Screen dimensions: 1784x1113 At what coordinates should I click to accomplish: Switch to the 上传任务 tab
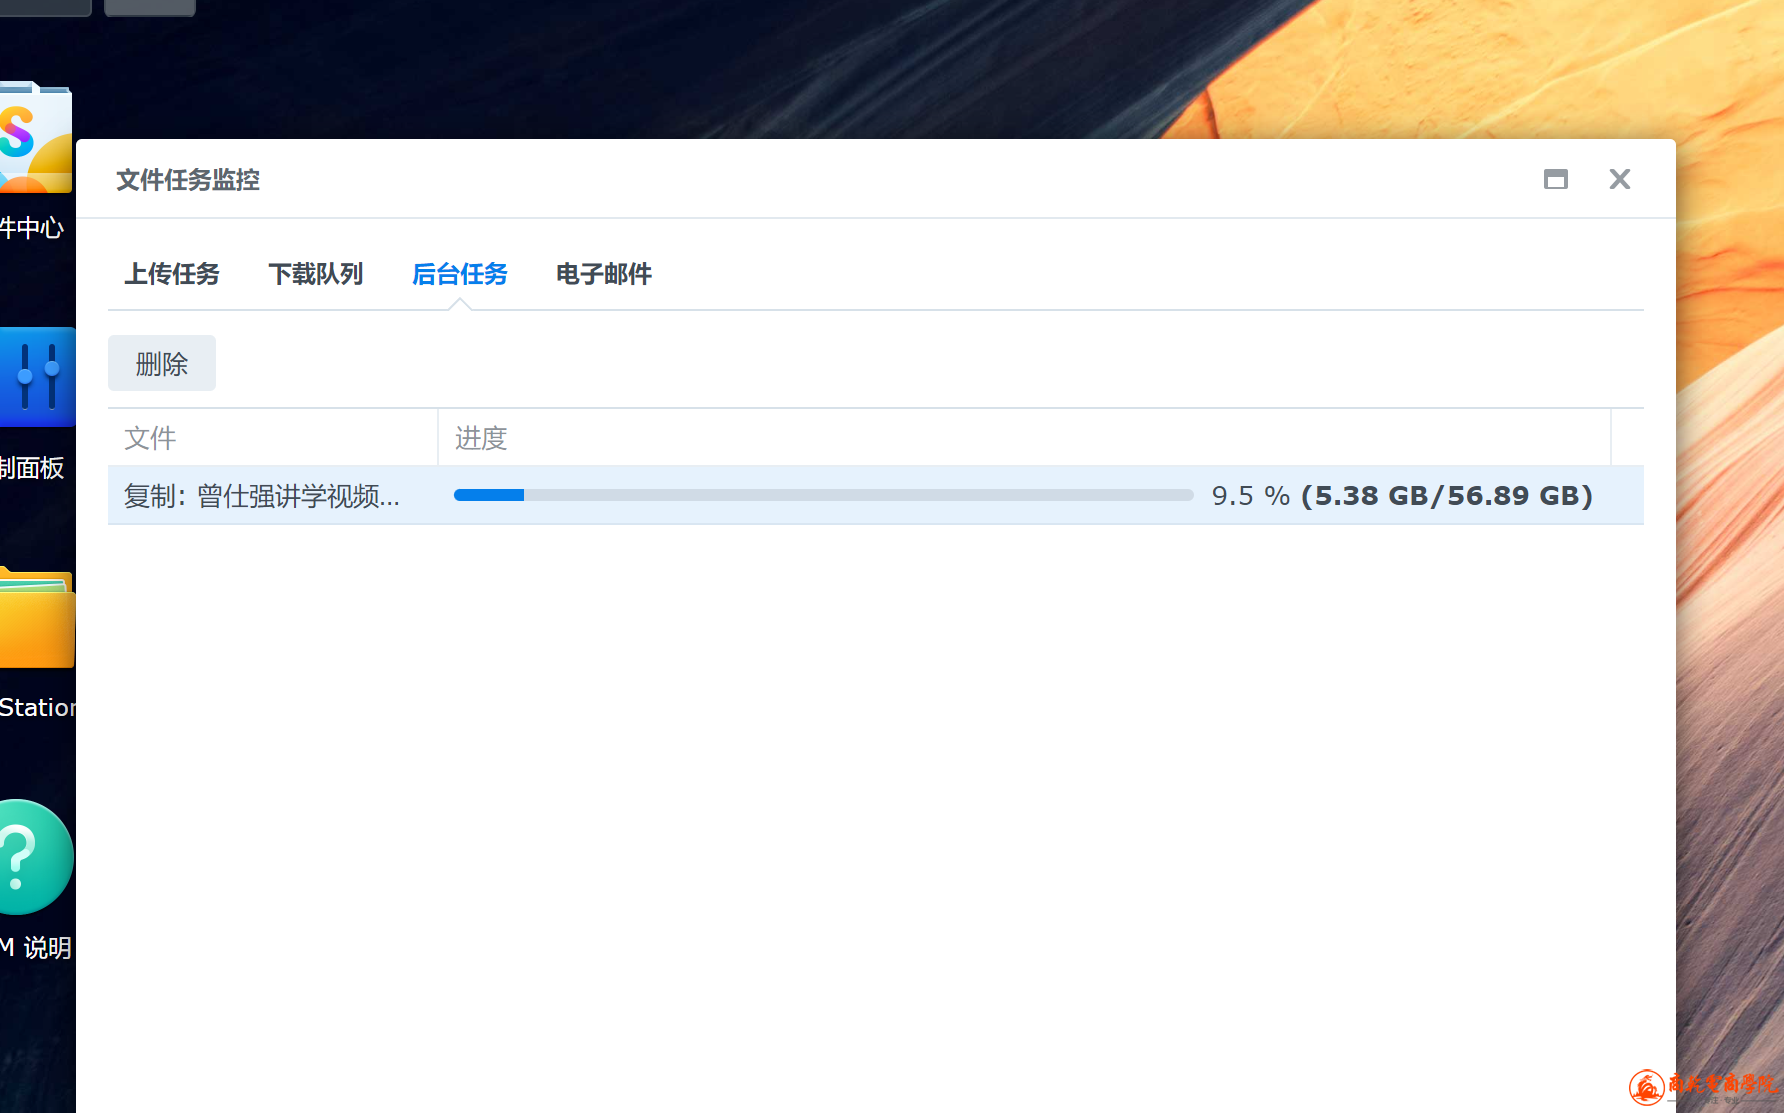[172, 274]
